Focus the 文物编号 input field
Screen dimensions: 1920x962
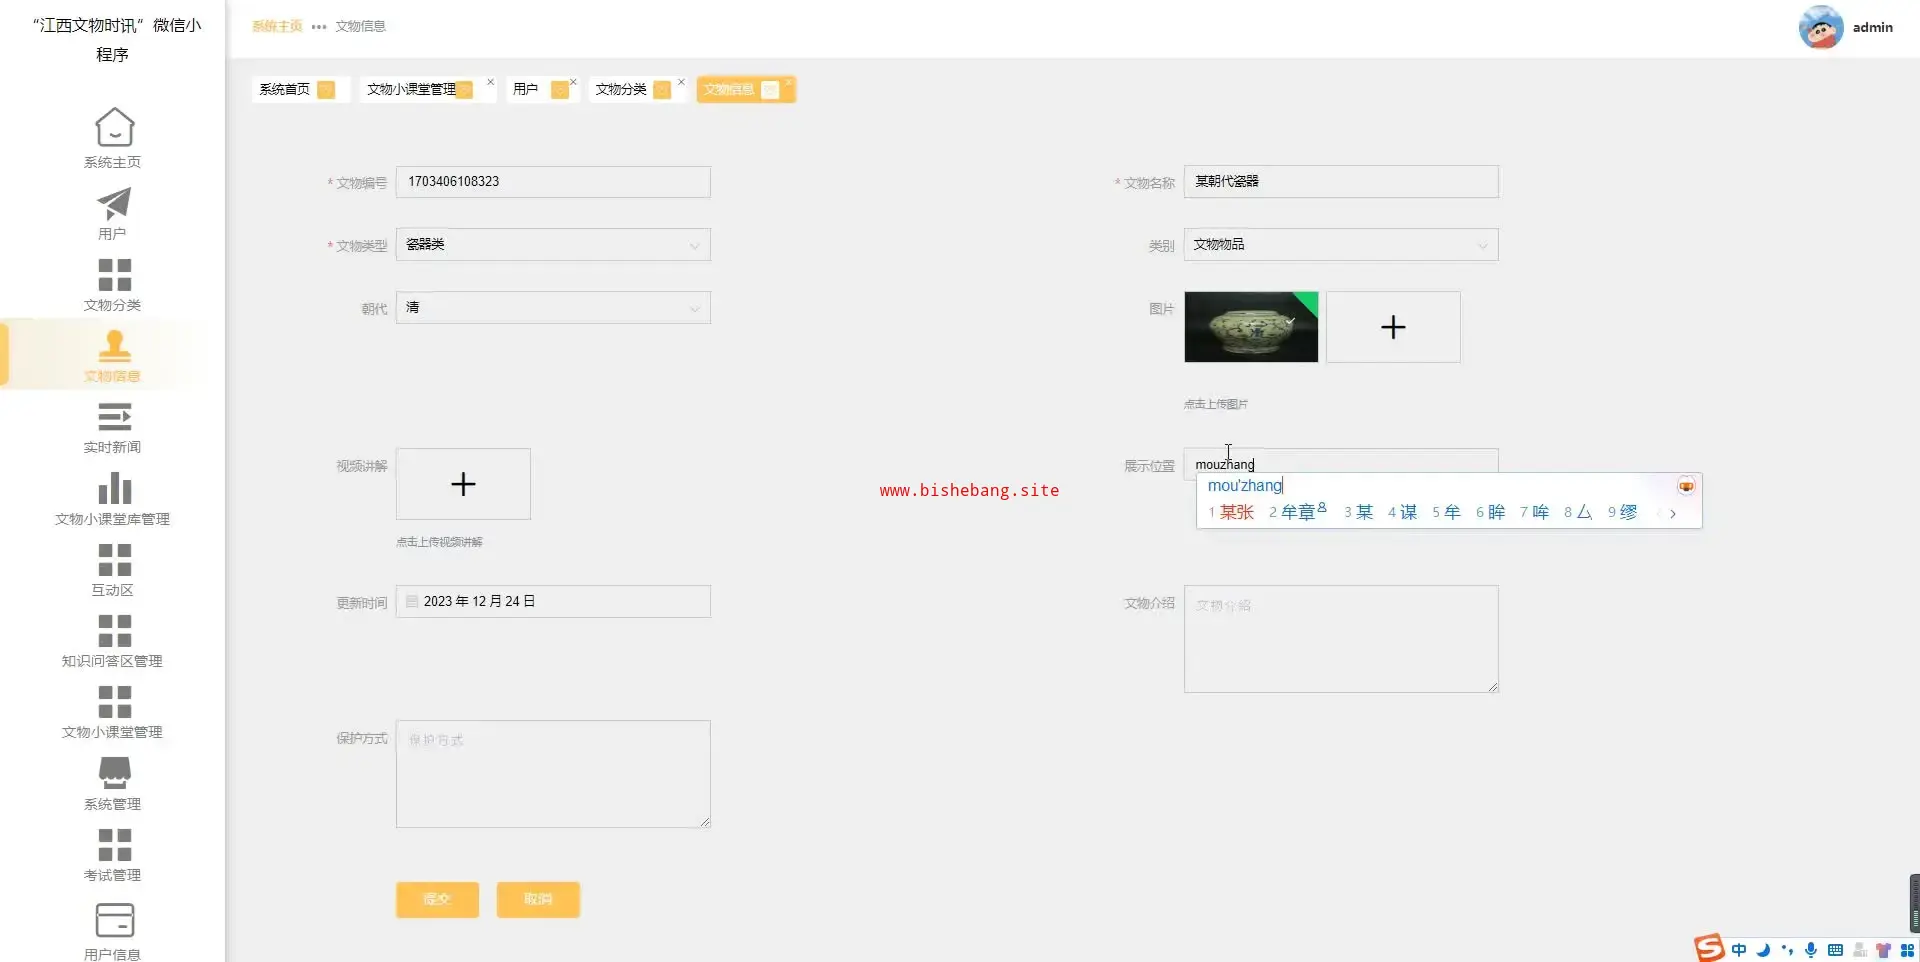553,182
